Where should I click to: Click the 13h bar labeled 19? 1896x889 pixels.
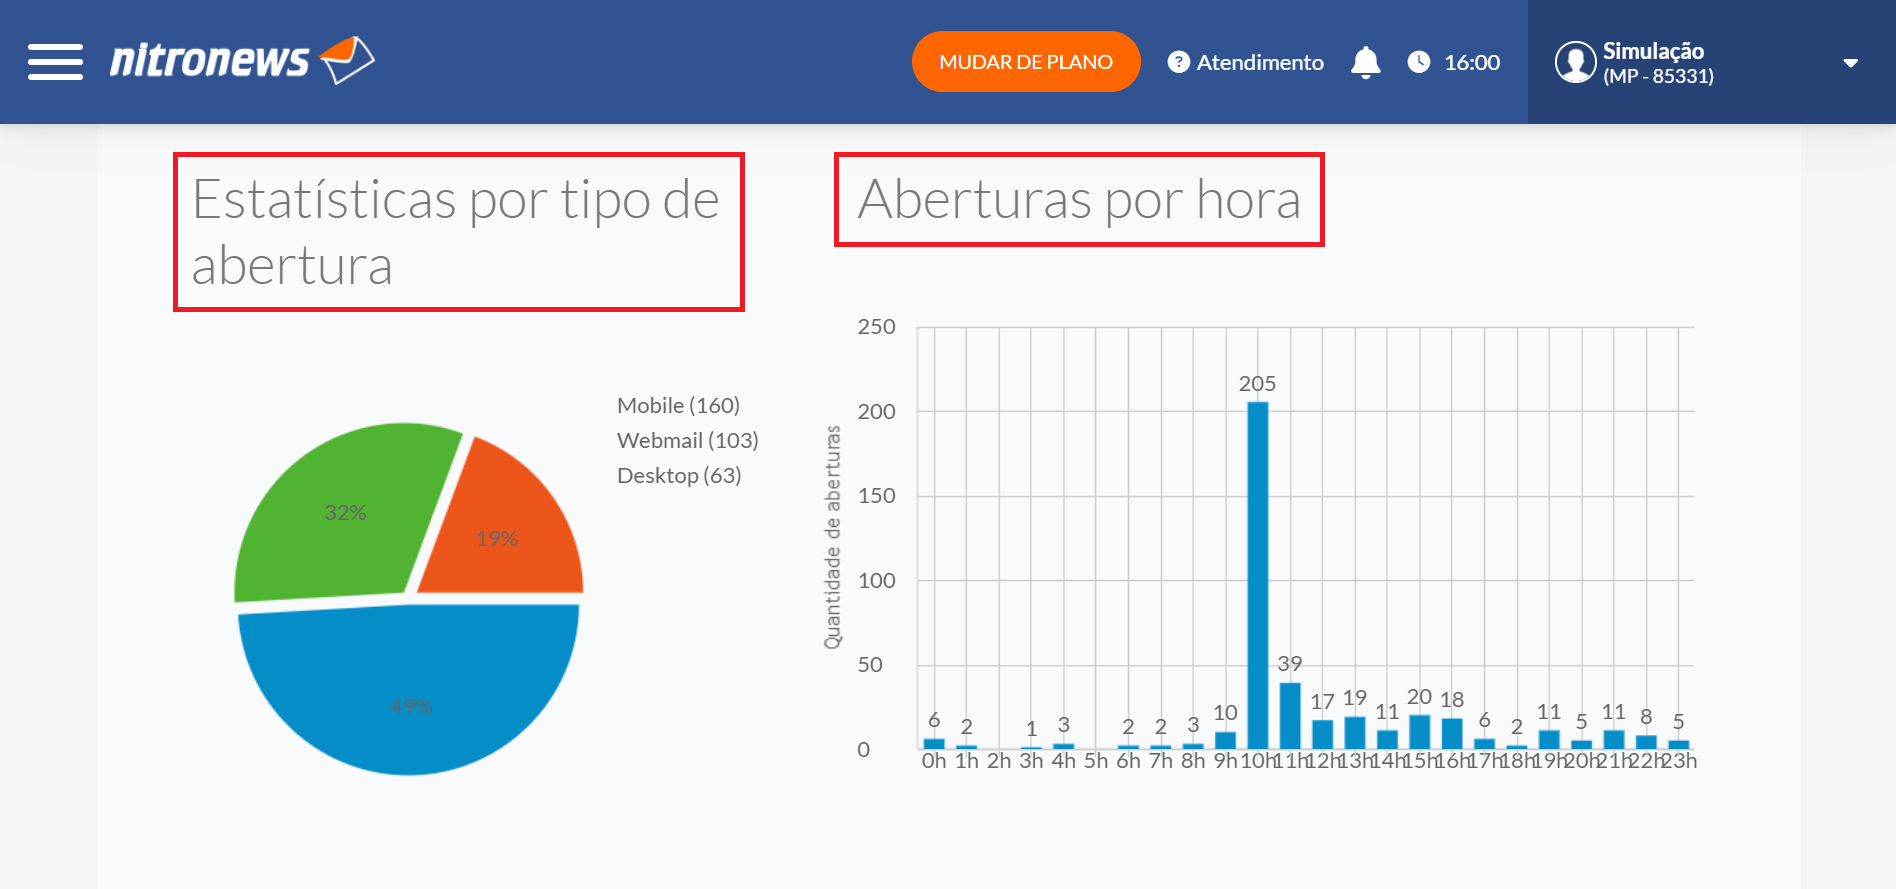(1355, 733)
